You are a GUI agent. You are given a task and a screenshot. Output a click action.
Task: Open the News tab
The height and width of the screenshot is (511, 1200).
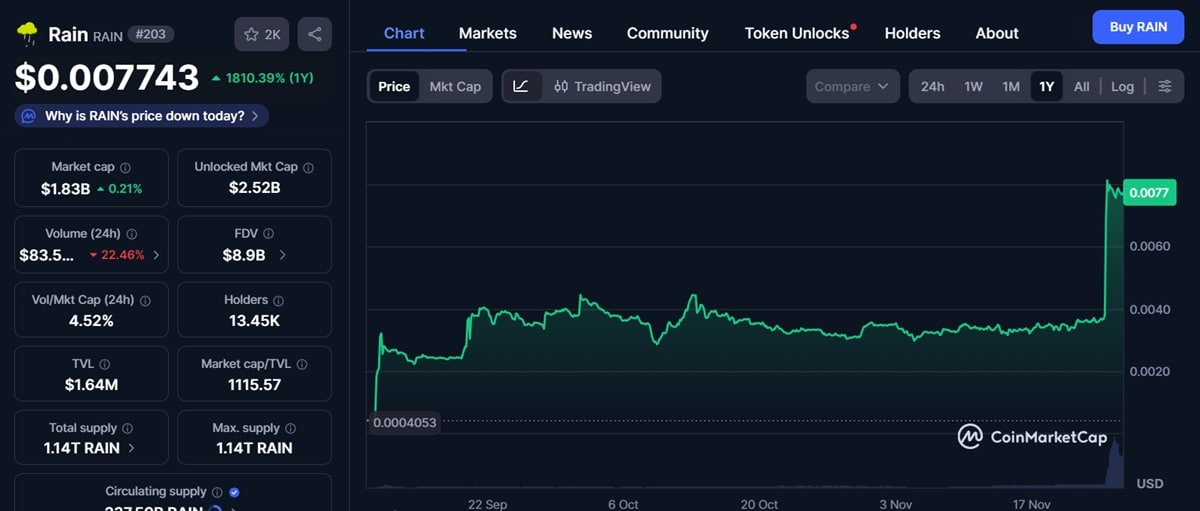pos(572,33)
